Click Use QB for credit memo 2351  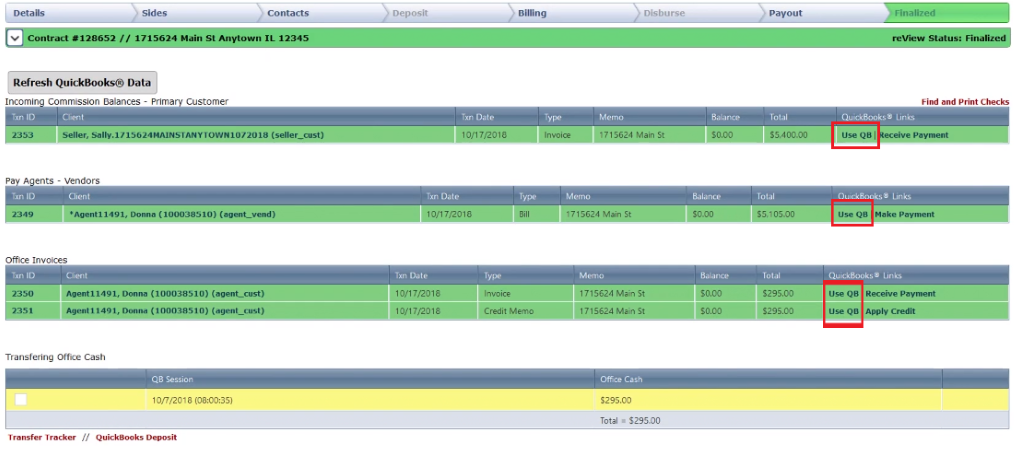coord(843,311)
